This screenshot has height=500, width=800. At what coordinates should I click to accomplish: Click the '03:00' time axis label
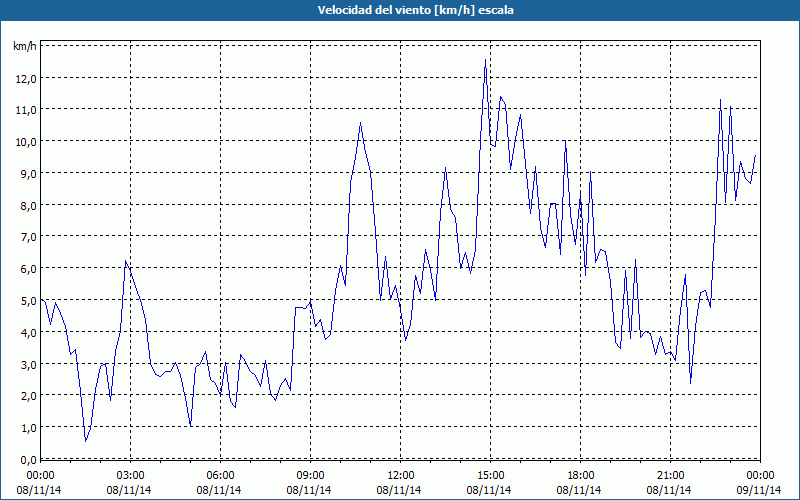131,476
